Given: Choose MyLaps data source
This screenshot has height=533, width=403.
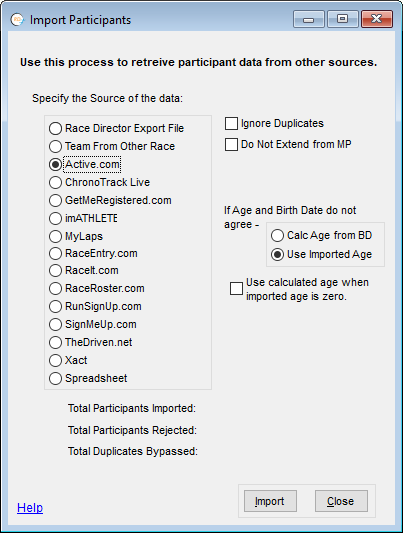Looking at the screenshot, I should click(76, 236).
